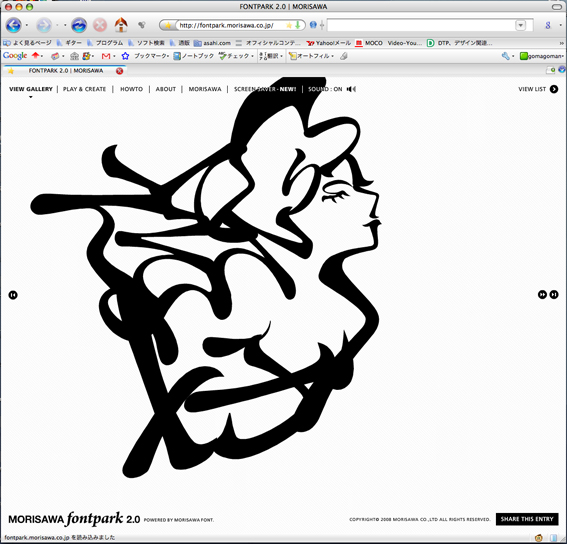
Task: Advance to the next gallery entry
Action: pos(542,294)
